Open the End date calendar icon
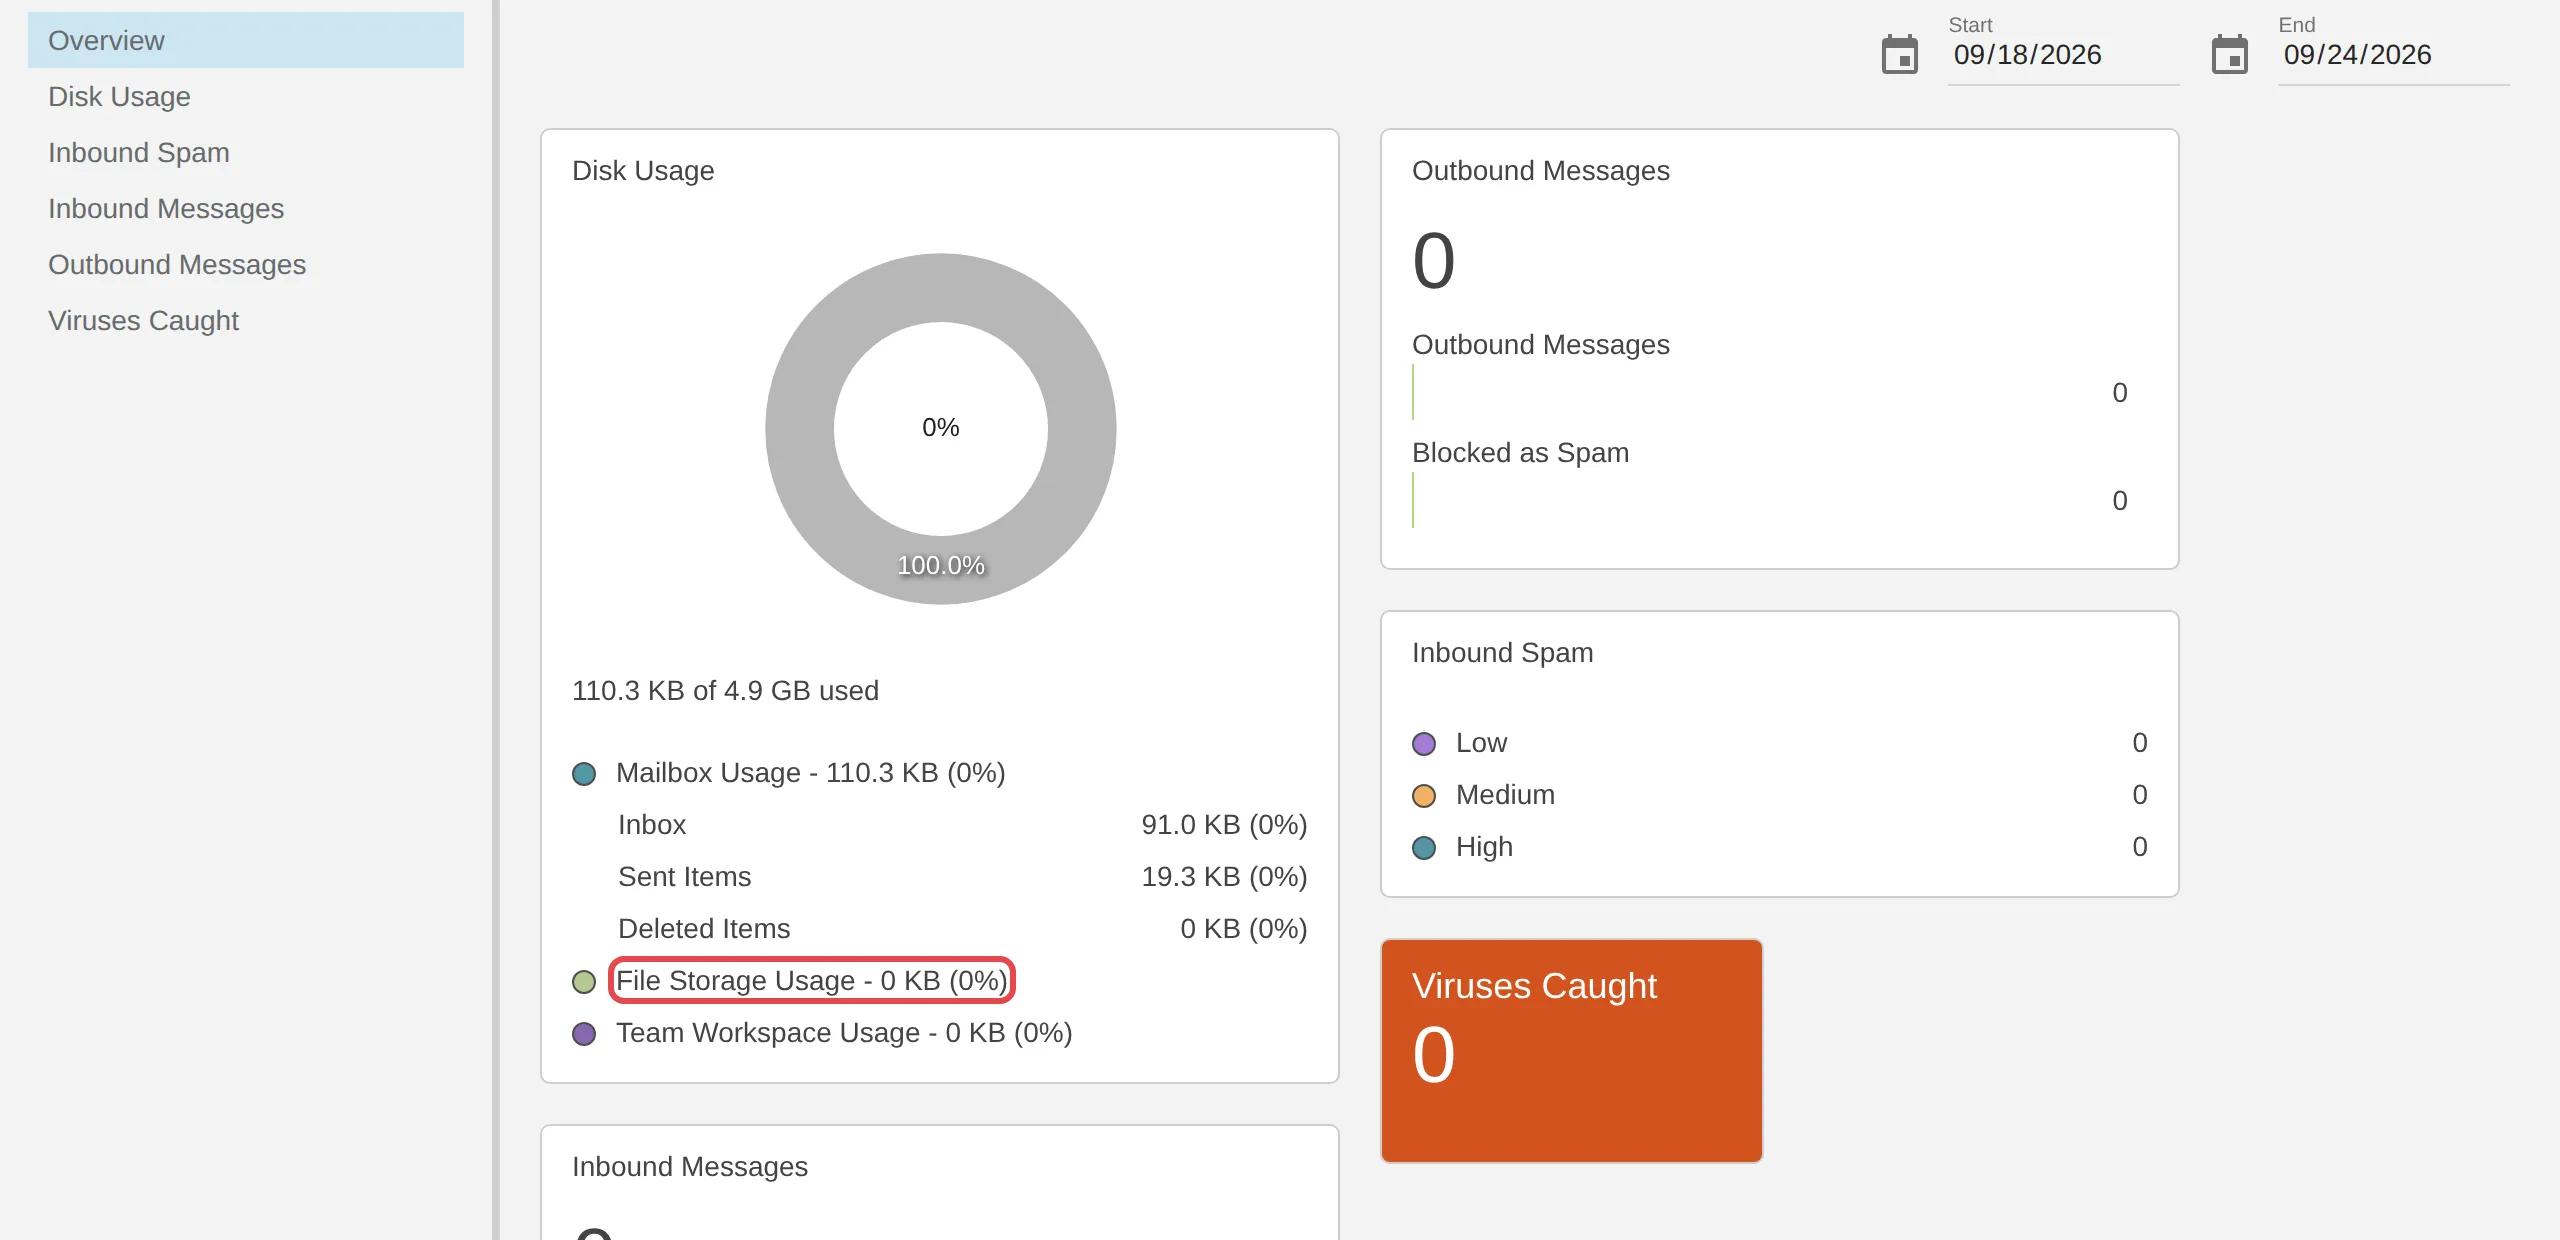 (x=2229, y=55)
